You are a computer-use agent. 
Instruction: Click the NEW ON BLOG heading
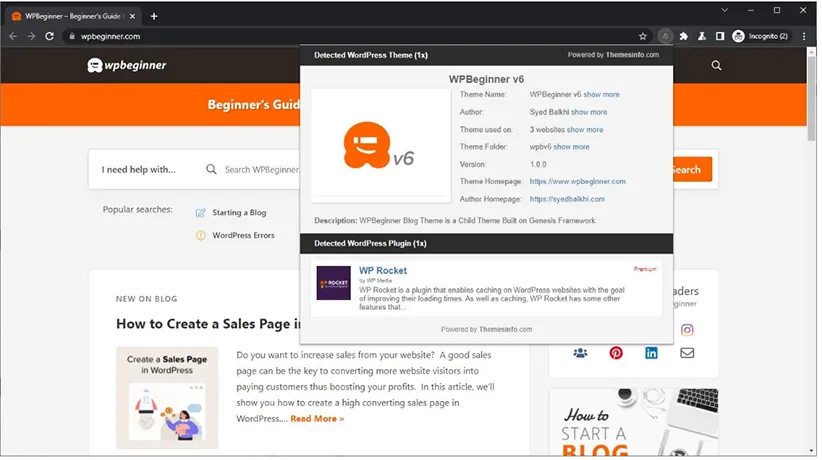pos(147,299)
